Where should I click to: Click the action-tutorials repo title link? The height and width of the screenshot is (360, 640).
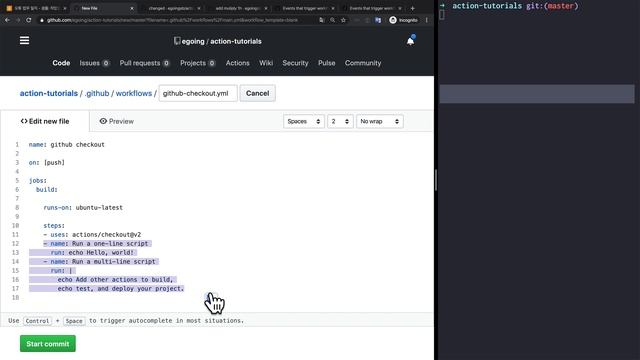click(236, 41)
